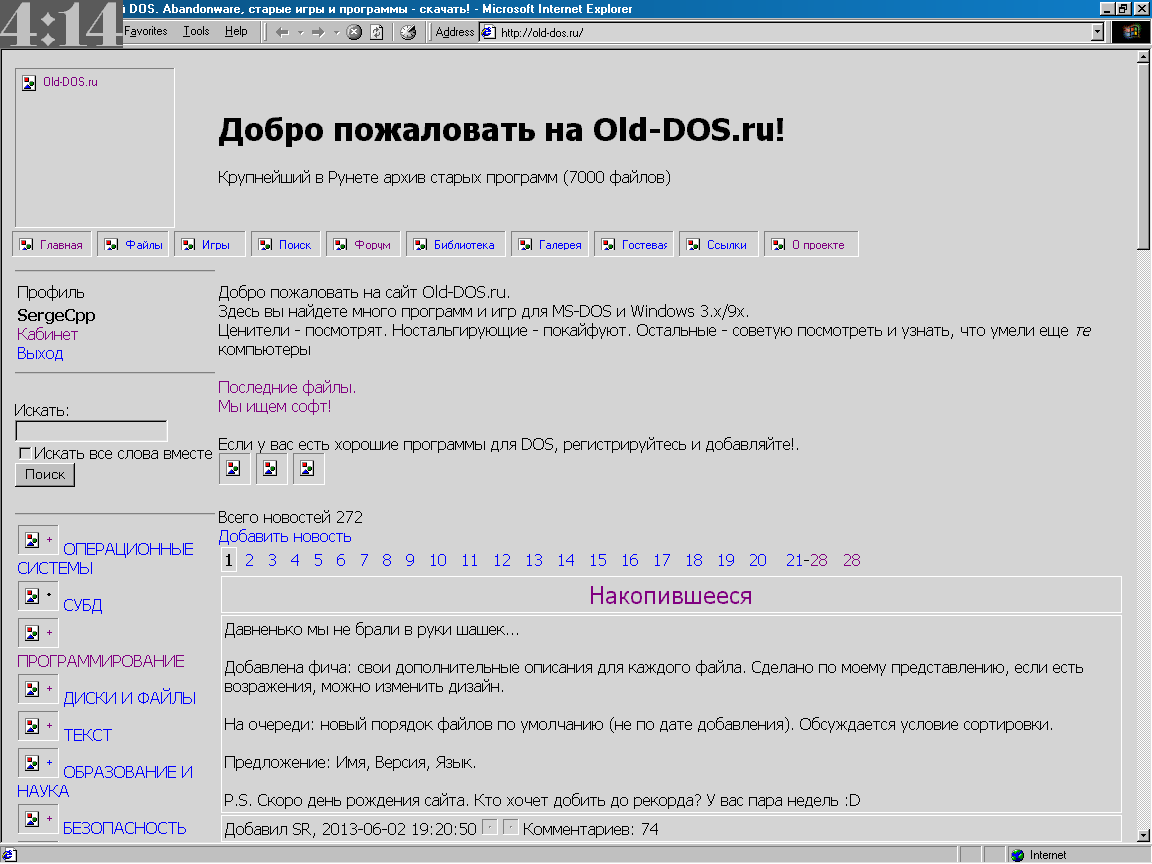Go to the Игры navigation tab

[209, 245]
